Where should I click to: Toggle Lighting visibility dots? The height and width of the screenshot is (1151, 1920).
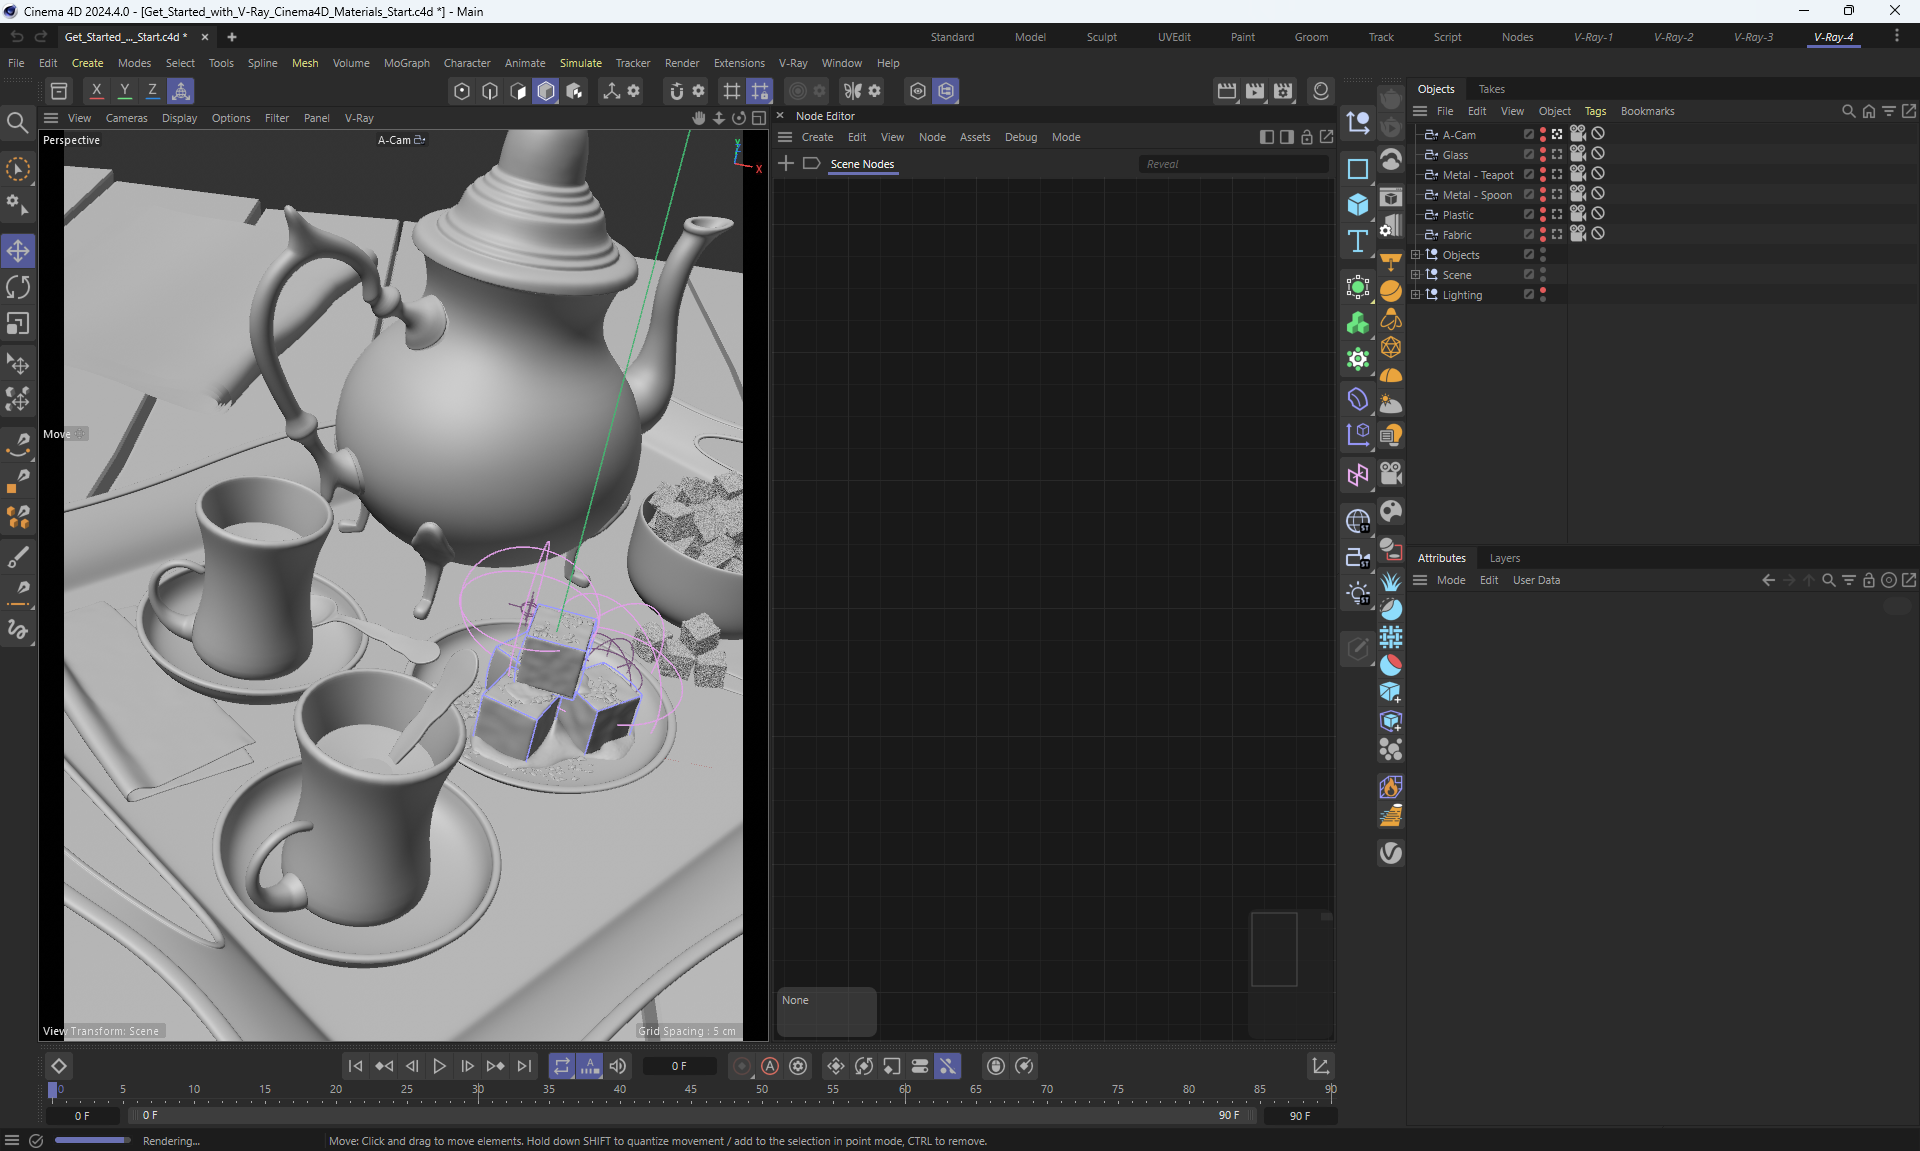coord(1543,294)
